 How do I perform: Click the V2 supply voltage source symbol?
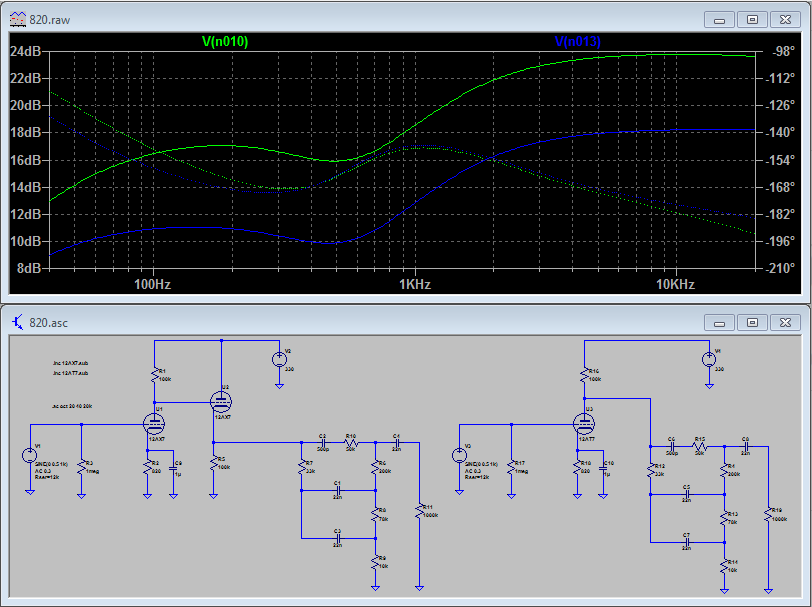tap(280, 359)
